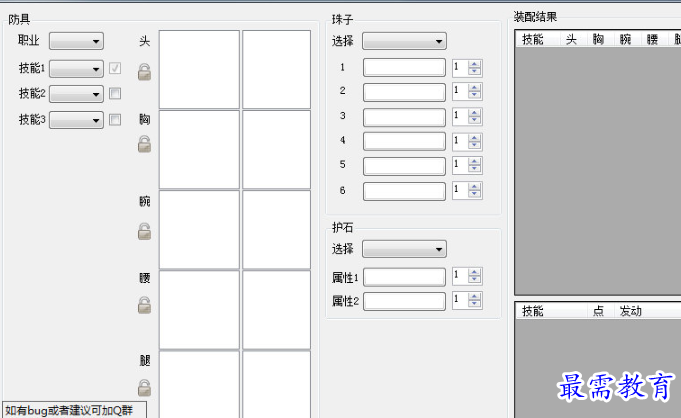Screen dimensions: 681x418
Task: Toggle the lock icon for 腰 armor slot
Action: pyautogui.click(x=145, y=305)
